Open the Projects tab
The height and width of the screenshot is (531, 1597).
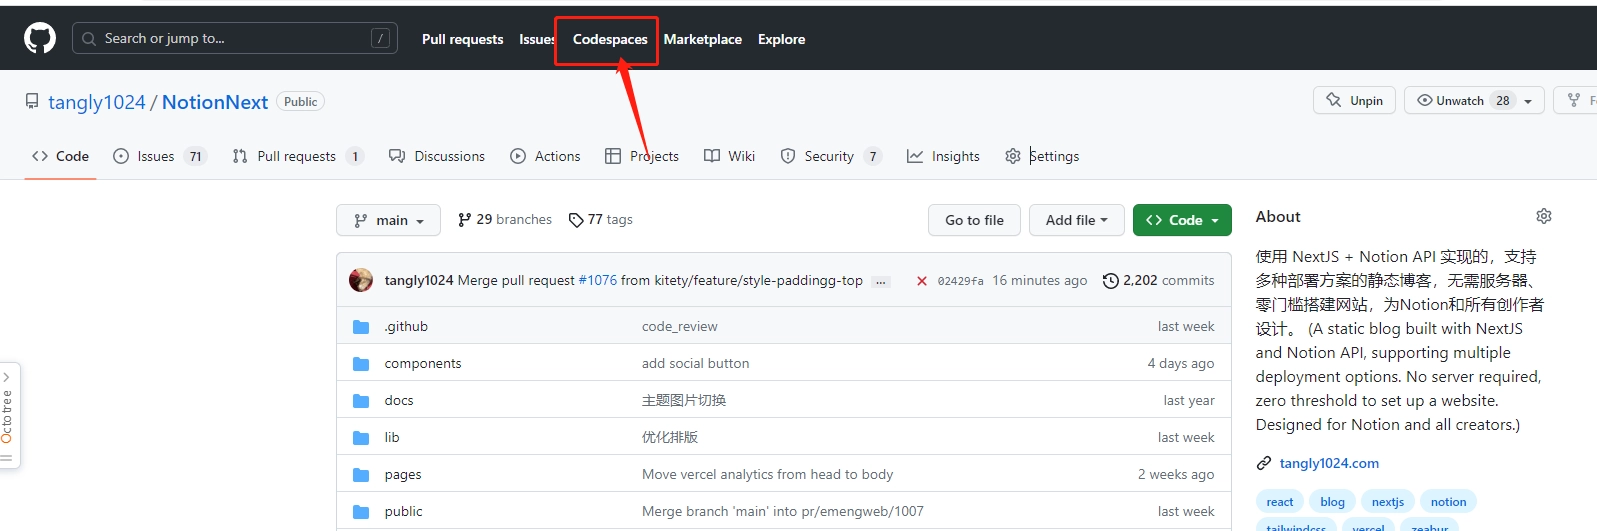coord(642,156)
